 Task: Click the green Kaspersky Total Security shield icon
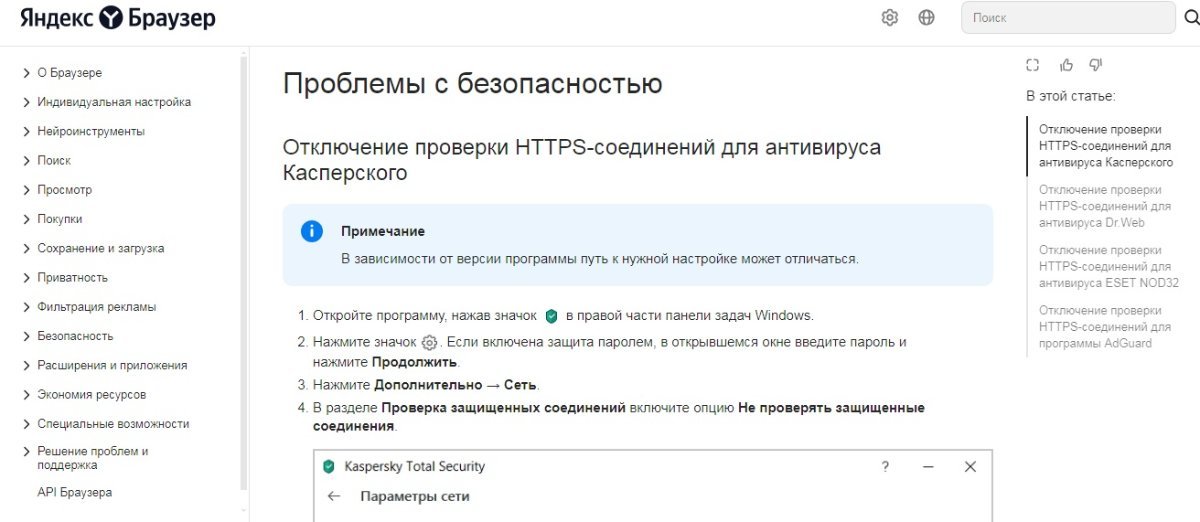click(x=328, y=467)
